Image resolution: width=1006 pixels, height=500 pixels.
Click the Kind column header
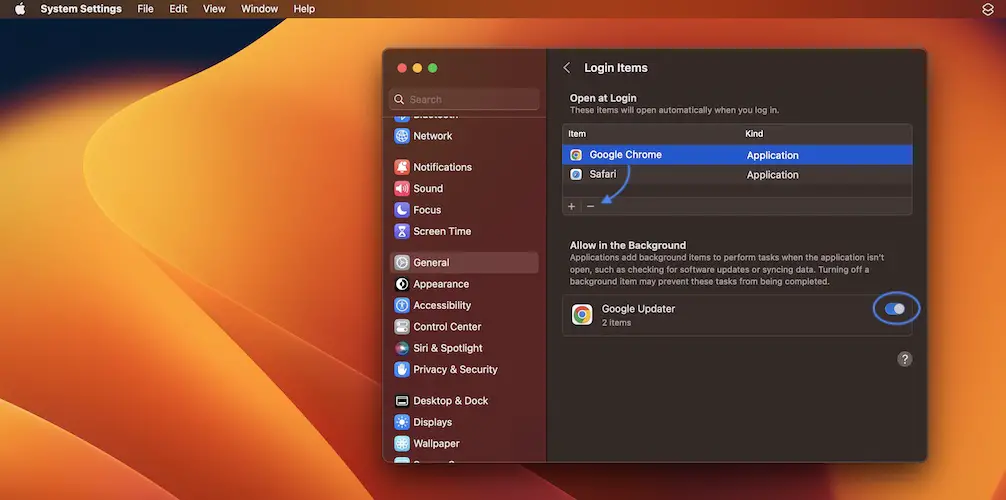point(754,134)
